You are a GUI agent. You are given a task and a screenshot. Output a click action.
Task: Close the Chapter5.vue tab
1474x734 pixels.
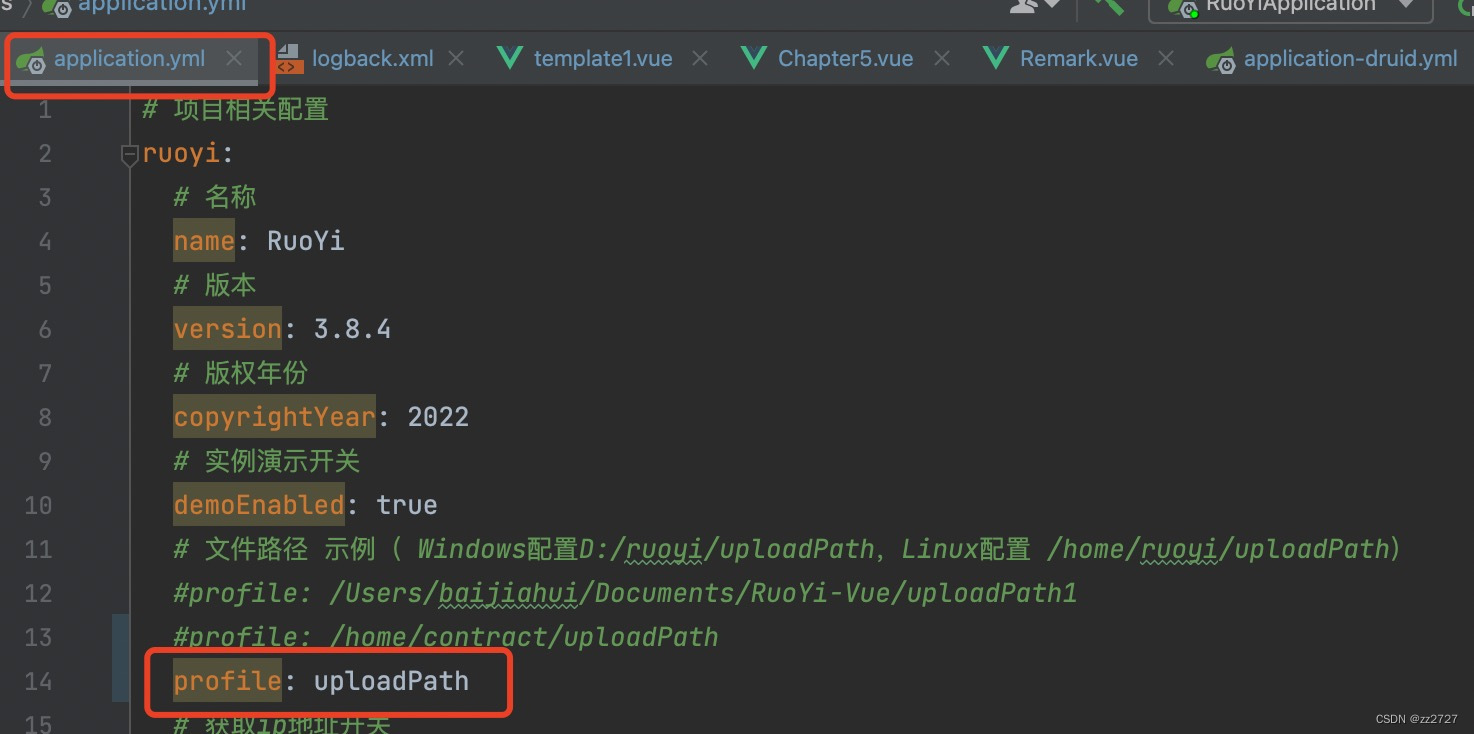[x=941, y=59]
